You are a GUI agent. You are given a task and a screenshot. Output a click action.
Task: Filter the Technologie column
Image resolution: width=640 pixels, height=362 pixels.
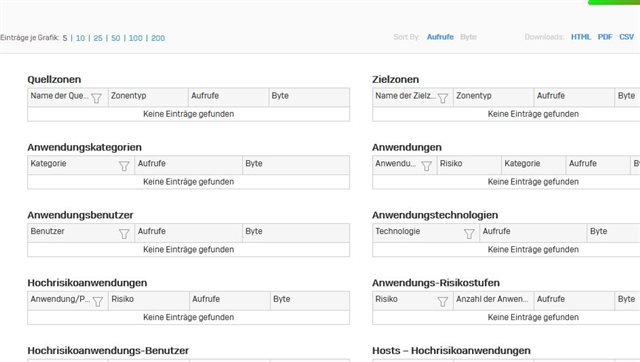469,234
